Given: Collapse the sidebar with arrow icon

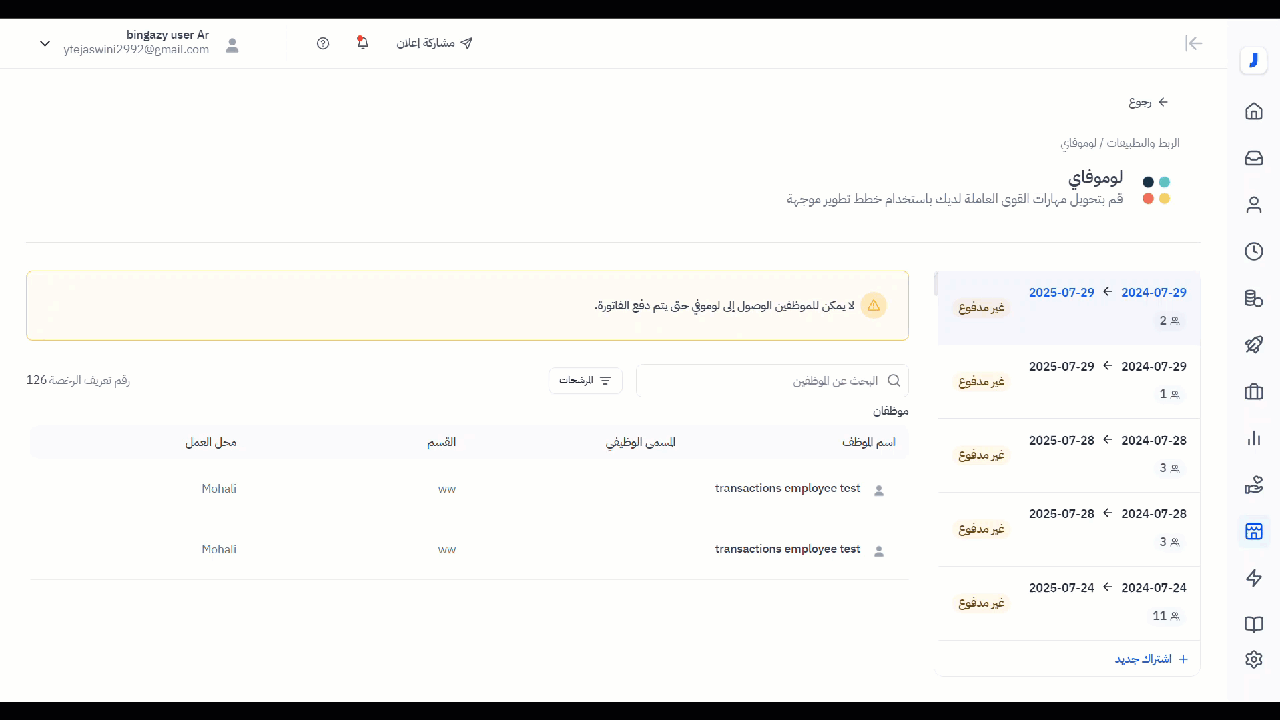Looking at the screenshot, I should 1193,43.
